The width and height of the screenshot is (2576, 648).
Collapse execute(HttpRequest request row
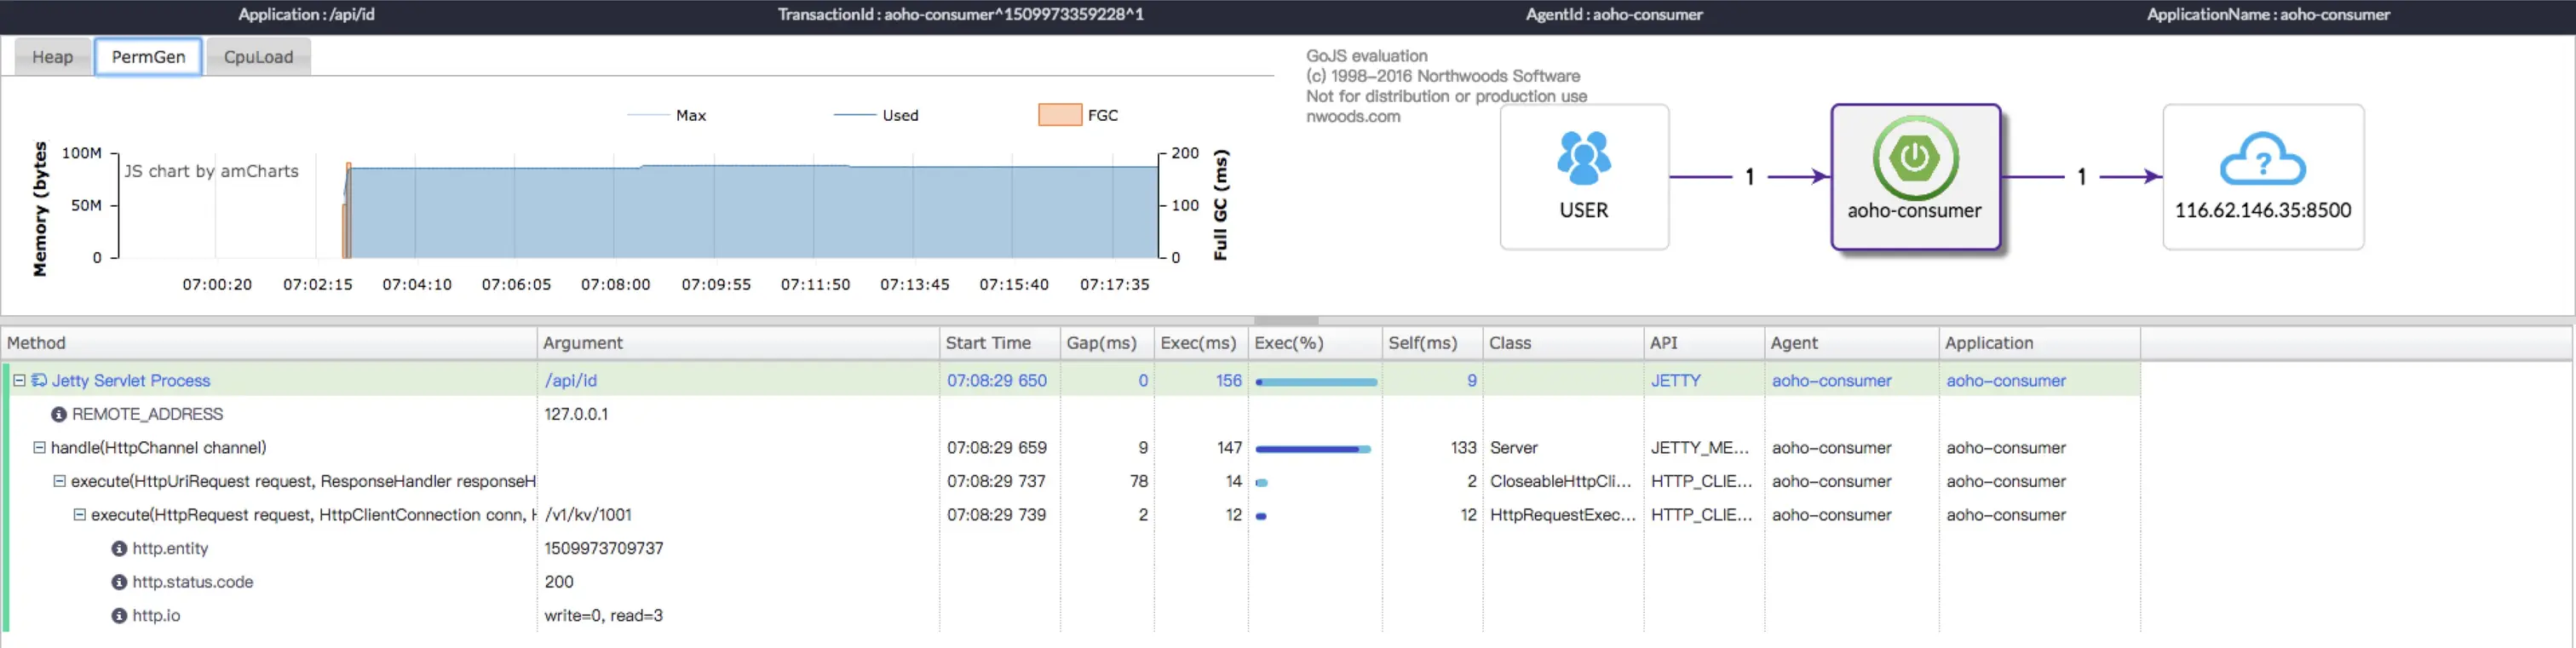click(79, 514)
